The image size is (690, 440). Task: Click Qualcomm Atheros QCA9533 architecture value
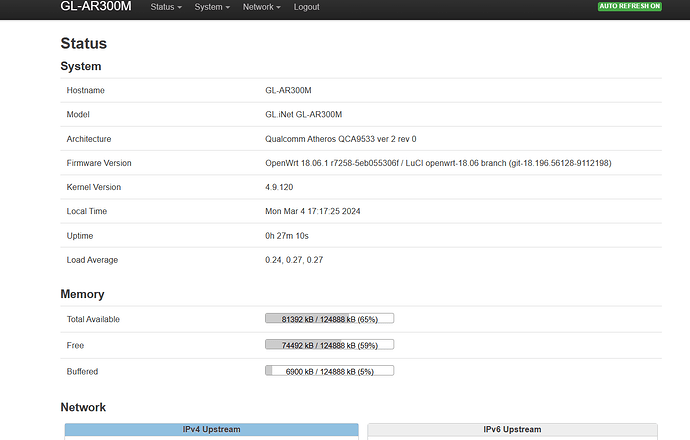[341, 139]
